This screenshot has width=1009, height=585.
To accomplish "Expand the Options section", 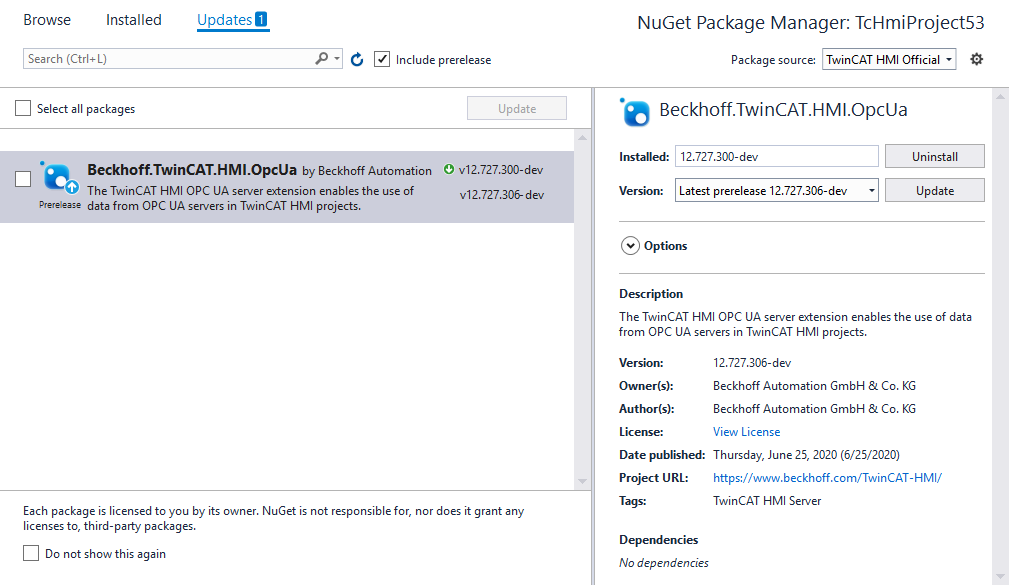I will (630, 246).
